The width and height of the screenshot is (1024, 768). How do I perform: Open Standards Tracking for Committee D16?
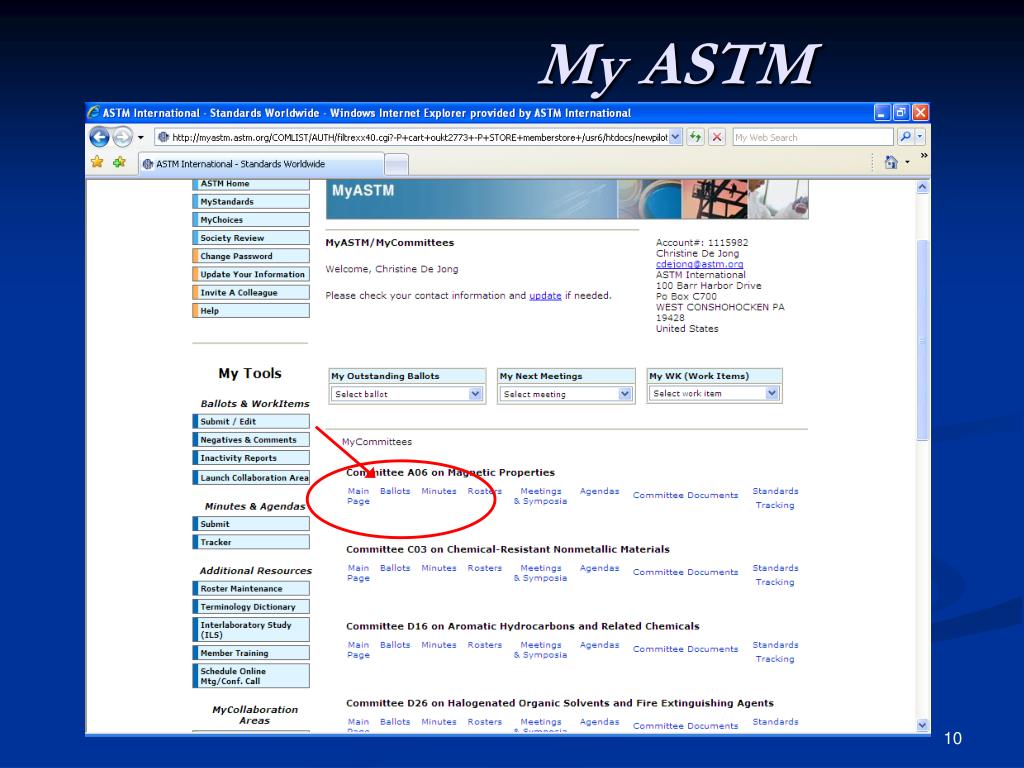coord(775,652)
